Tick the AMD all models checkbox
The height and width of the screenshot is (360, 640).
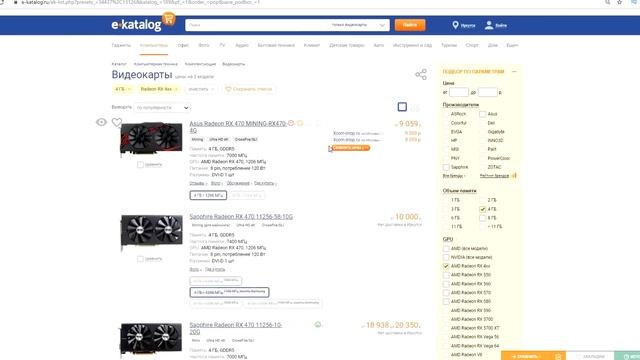(446, 249)
